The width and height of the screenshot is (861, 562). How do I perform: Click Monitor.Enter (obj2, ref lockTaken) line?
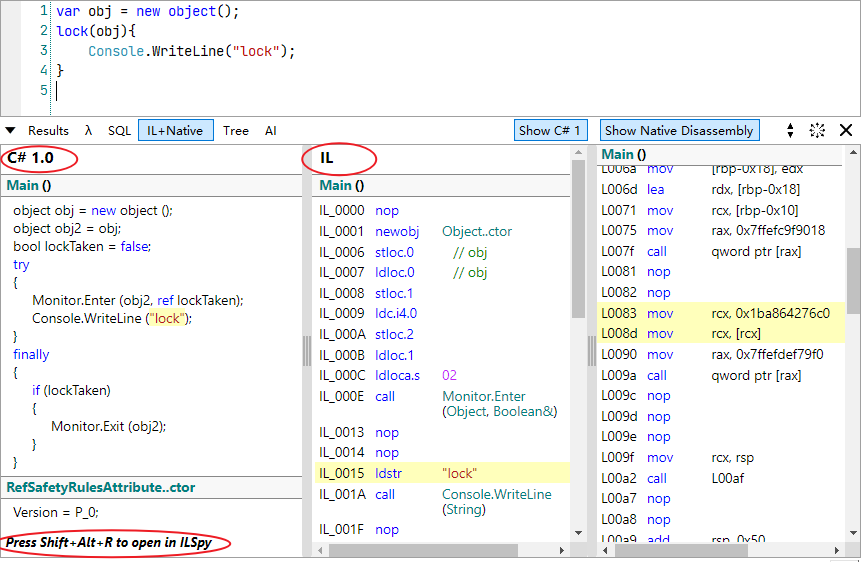[138, 301]
